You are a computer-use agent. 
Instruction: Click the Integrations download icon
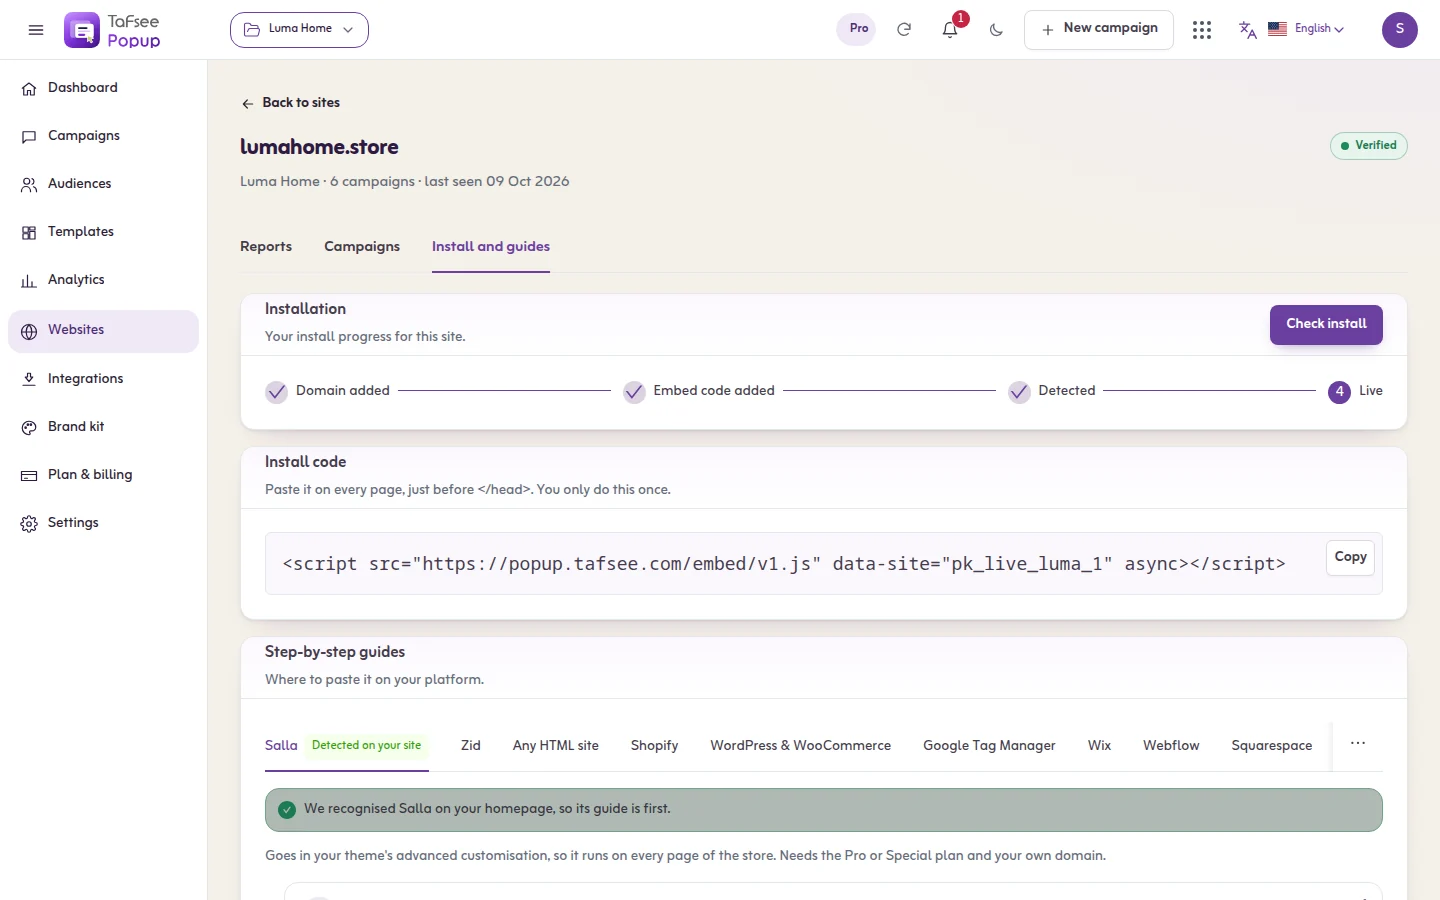(29, 379)
